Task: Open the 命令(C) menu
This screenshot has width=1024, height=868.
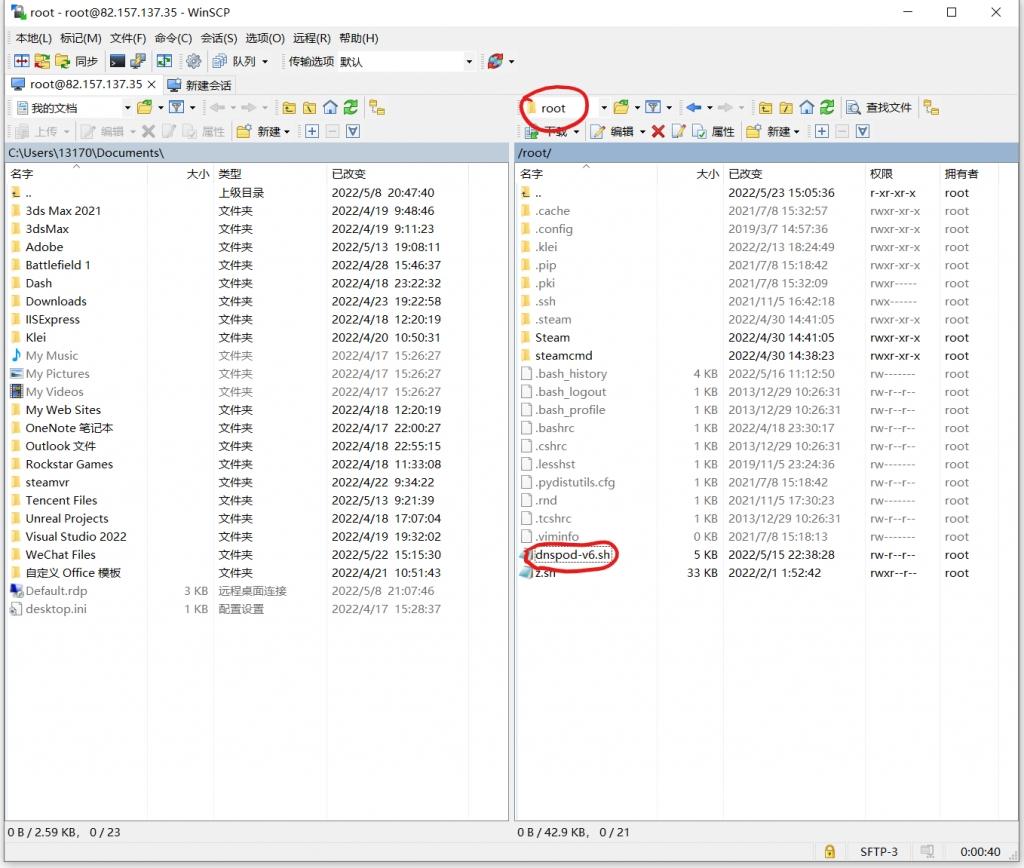Action: click(x=173, y=38)
